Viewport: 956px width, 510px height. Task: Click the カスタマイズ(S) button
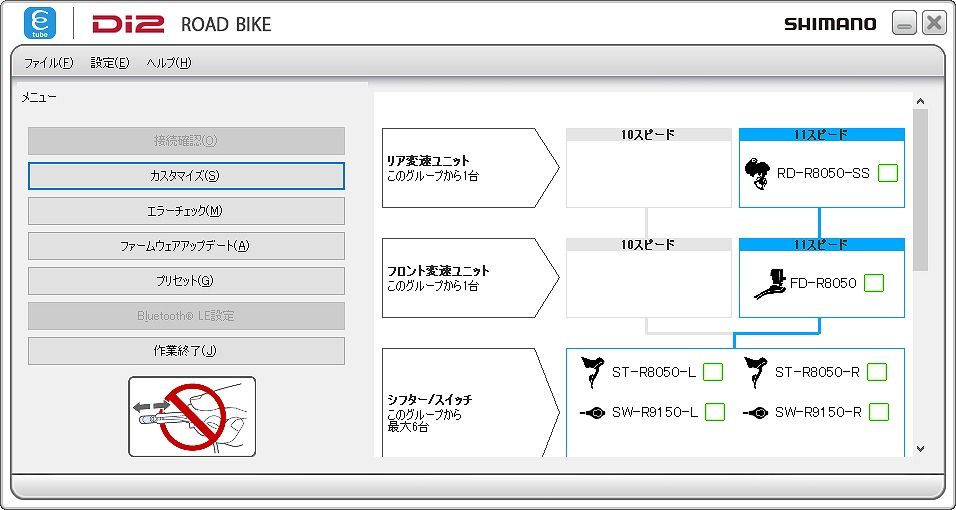[x=186, y=176]
